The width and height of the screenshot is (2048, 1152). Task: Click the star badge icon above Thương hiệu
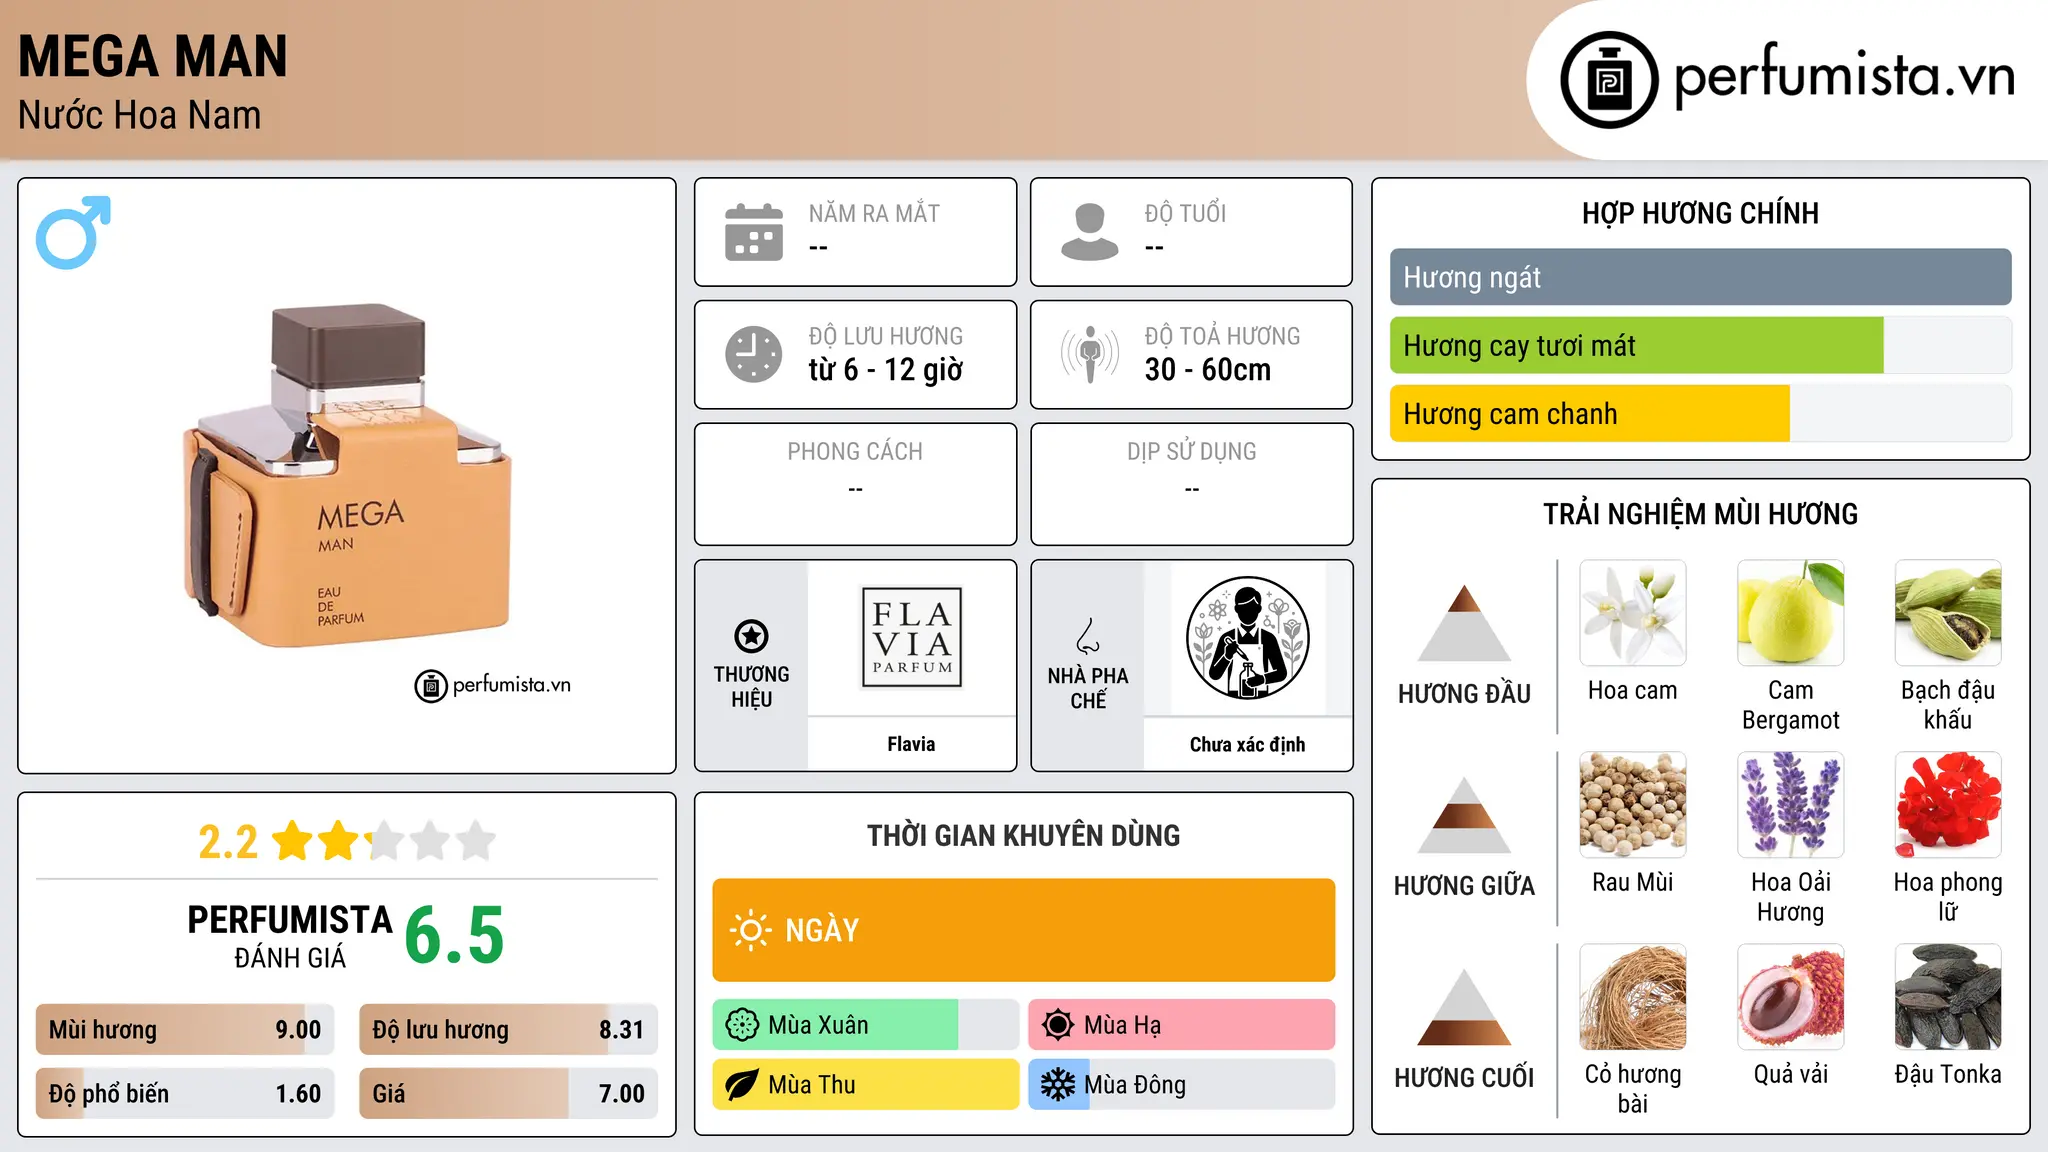(751, 636)
